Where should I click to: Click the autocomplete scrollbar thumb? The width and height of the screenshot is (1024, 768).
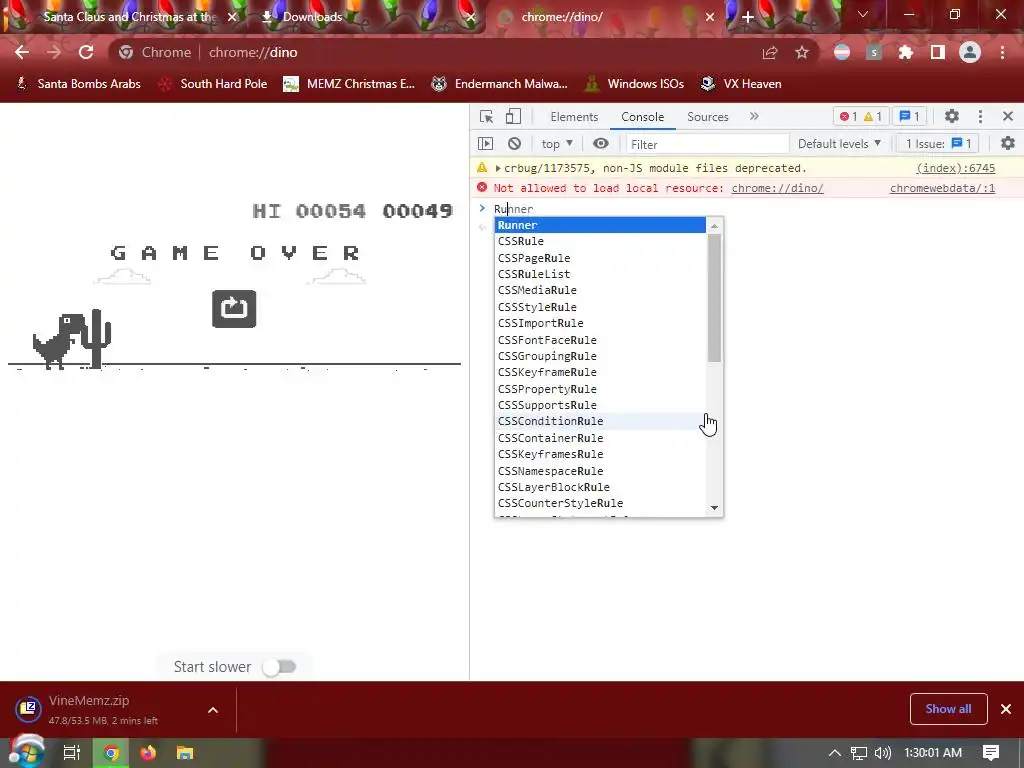pos(714,298)
